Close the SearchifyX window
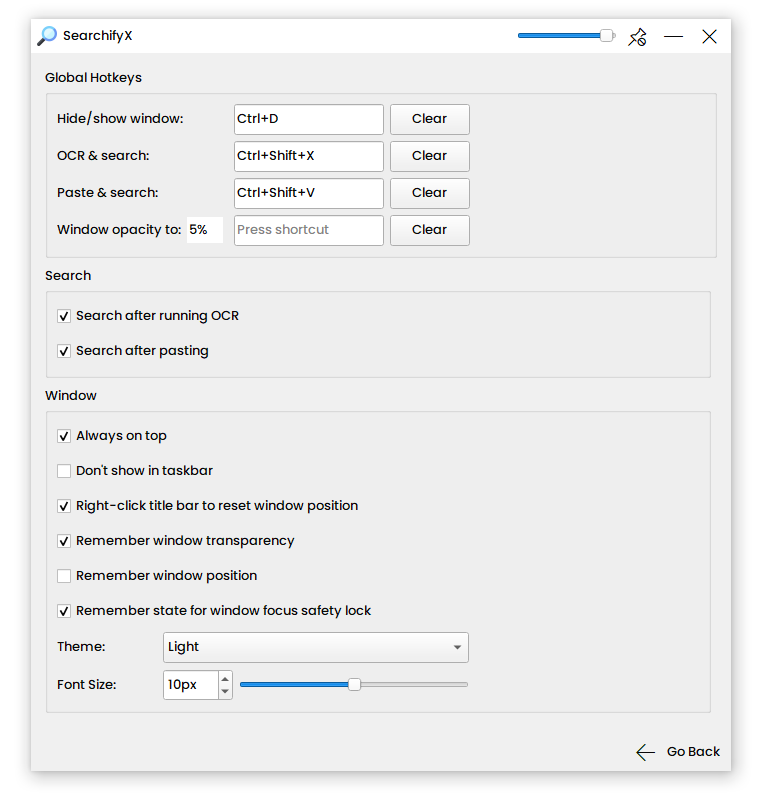The height and width of the screenshot is (795, 763). click(709, 37)
